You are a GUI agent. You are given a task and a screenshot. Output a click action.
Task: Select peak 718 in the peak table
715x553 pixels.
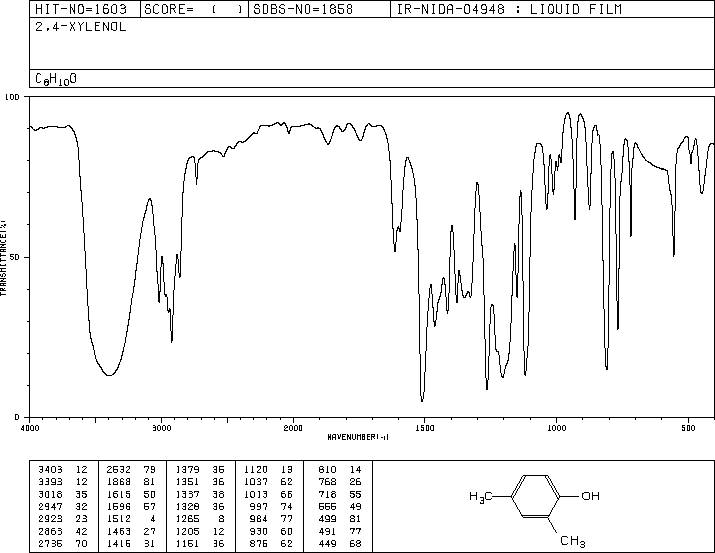[x=327, y=494]
